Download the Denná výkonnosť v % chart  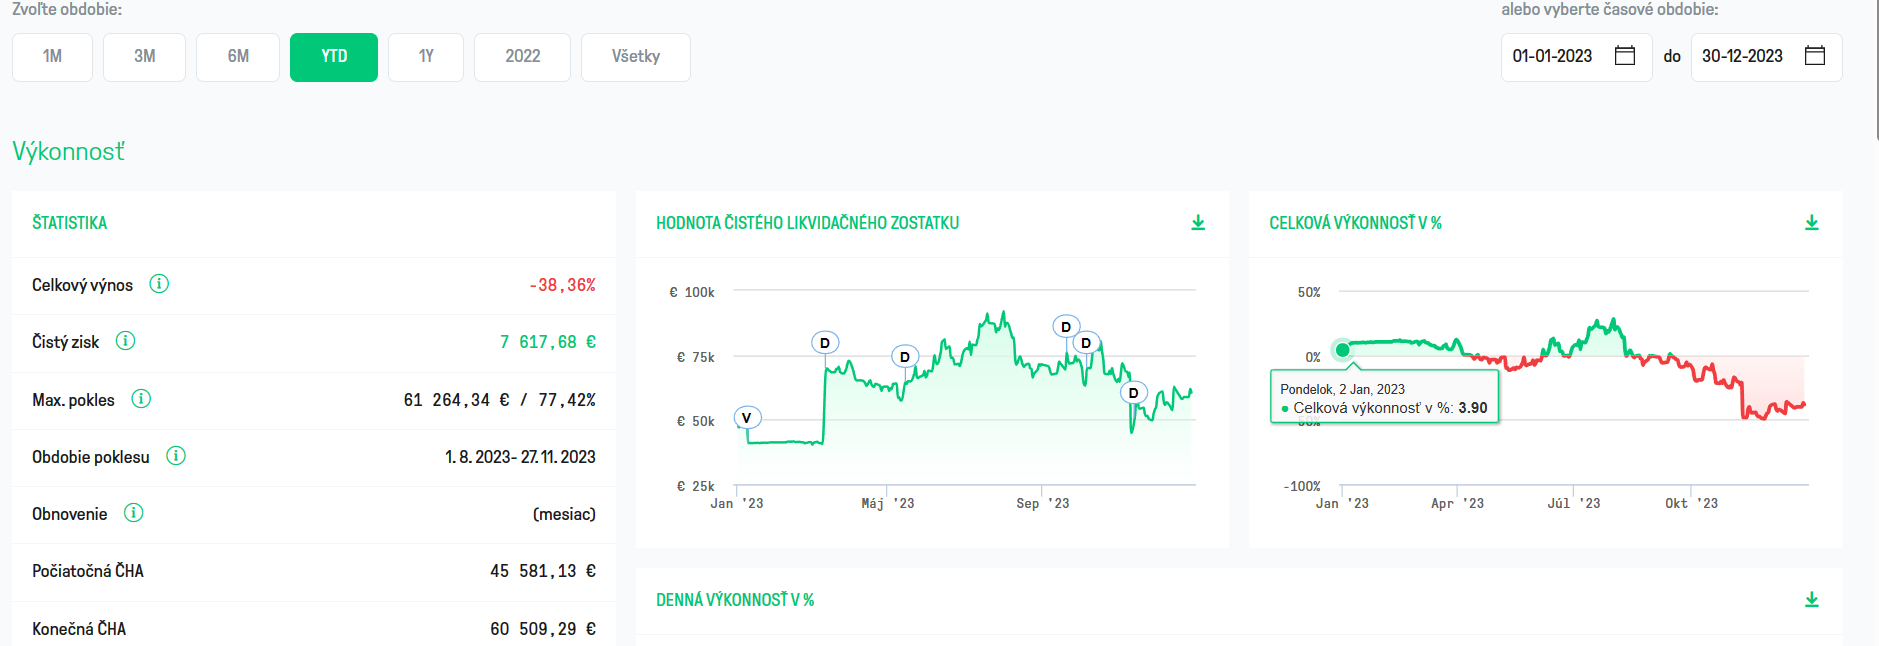[x=1811, y=600]
